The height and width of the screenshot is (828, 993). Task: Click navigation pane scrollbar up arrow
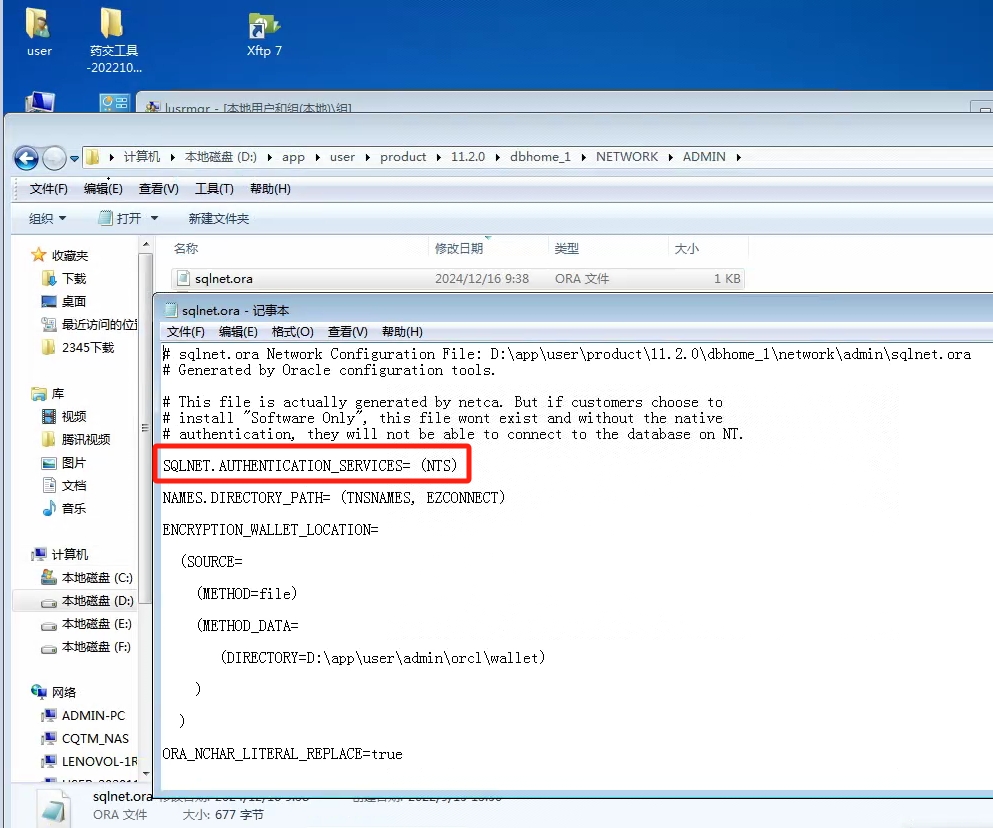[146, 245]
